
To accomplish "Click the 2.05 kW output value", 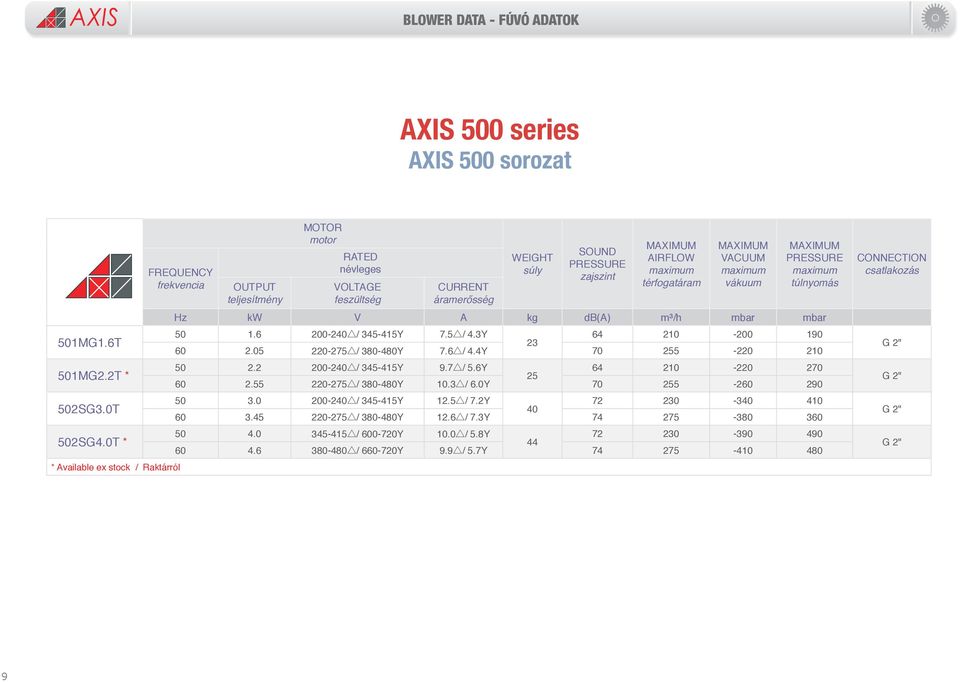I will [255, 351].
